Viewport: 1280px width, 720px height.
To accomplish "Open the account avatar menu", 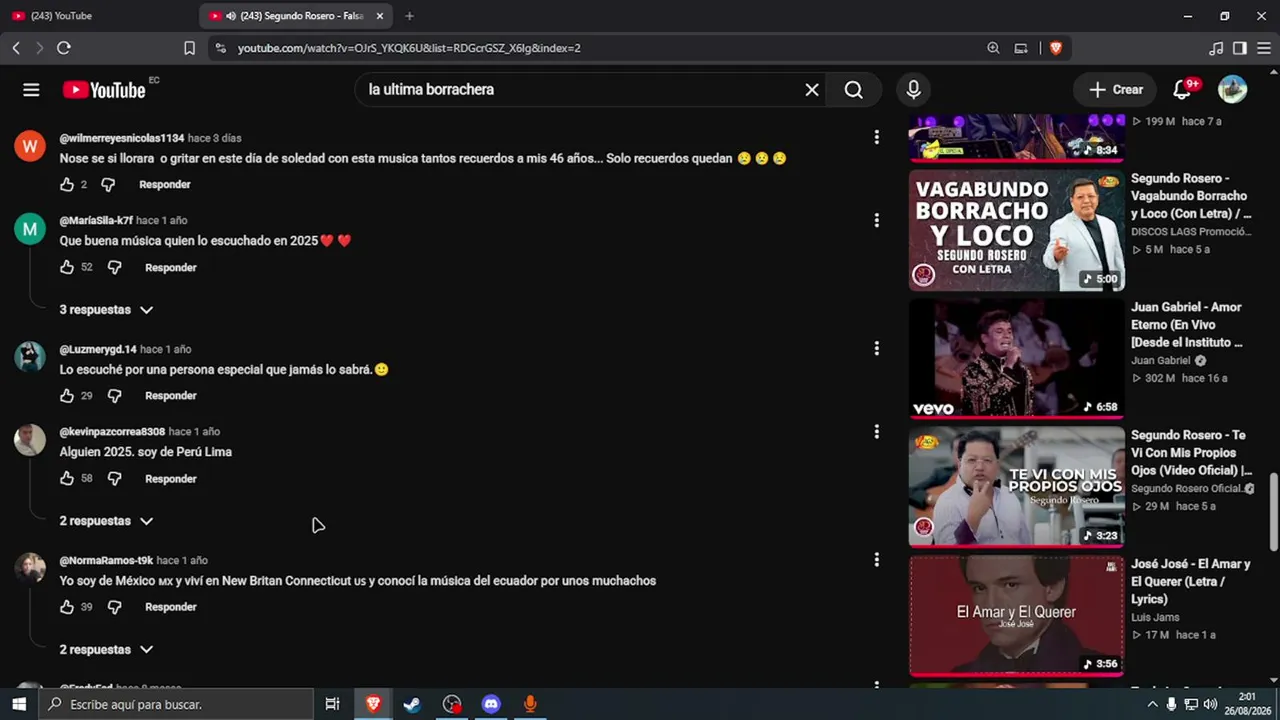I will tap(1232, 90).
